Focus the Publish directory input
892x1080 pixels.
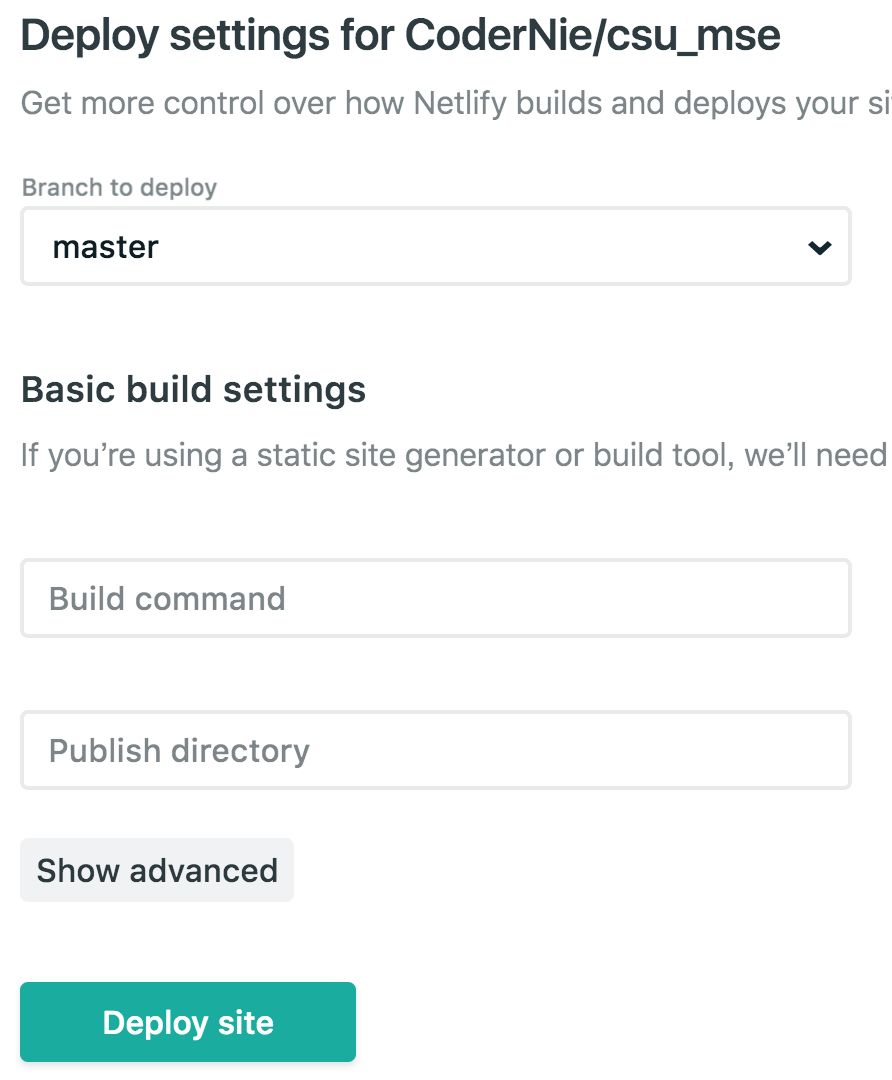pyautogui.click(x=435, y=750)
